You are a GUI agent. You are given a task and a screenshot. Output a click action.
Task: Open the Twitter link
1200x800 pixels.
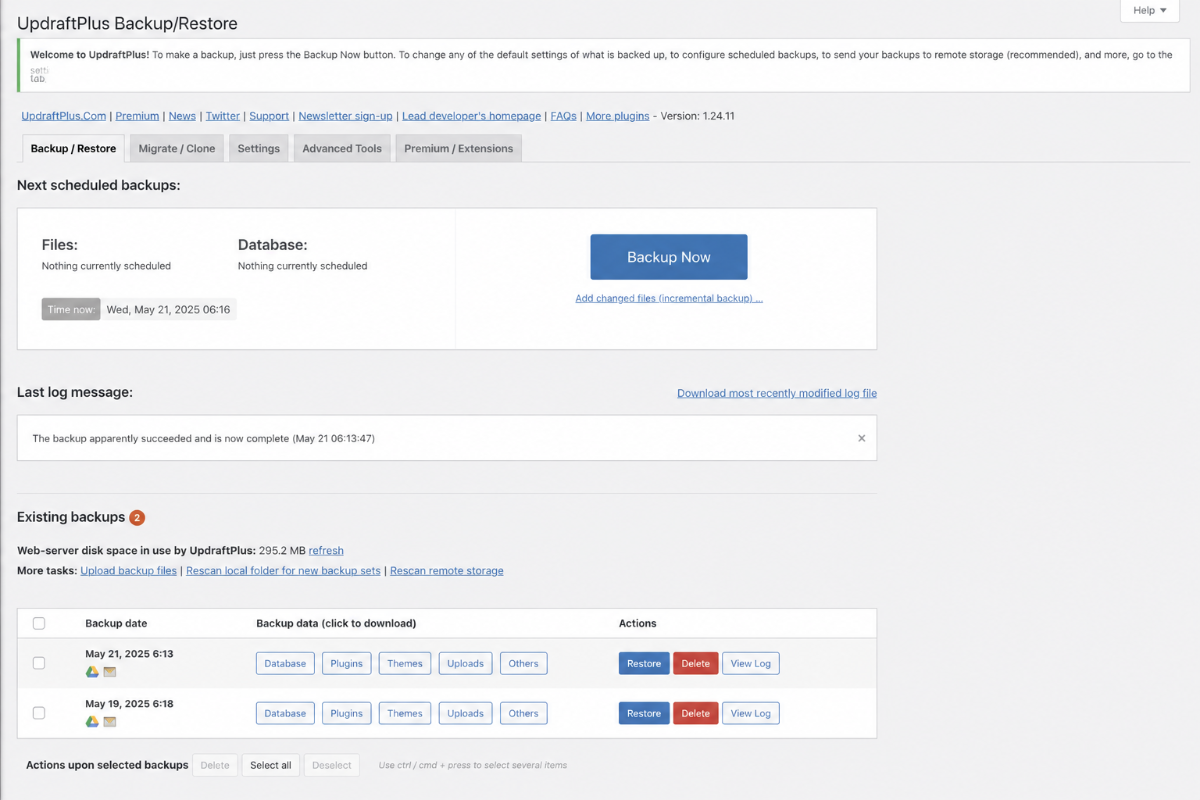coord(223,116)
